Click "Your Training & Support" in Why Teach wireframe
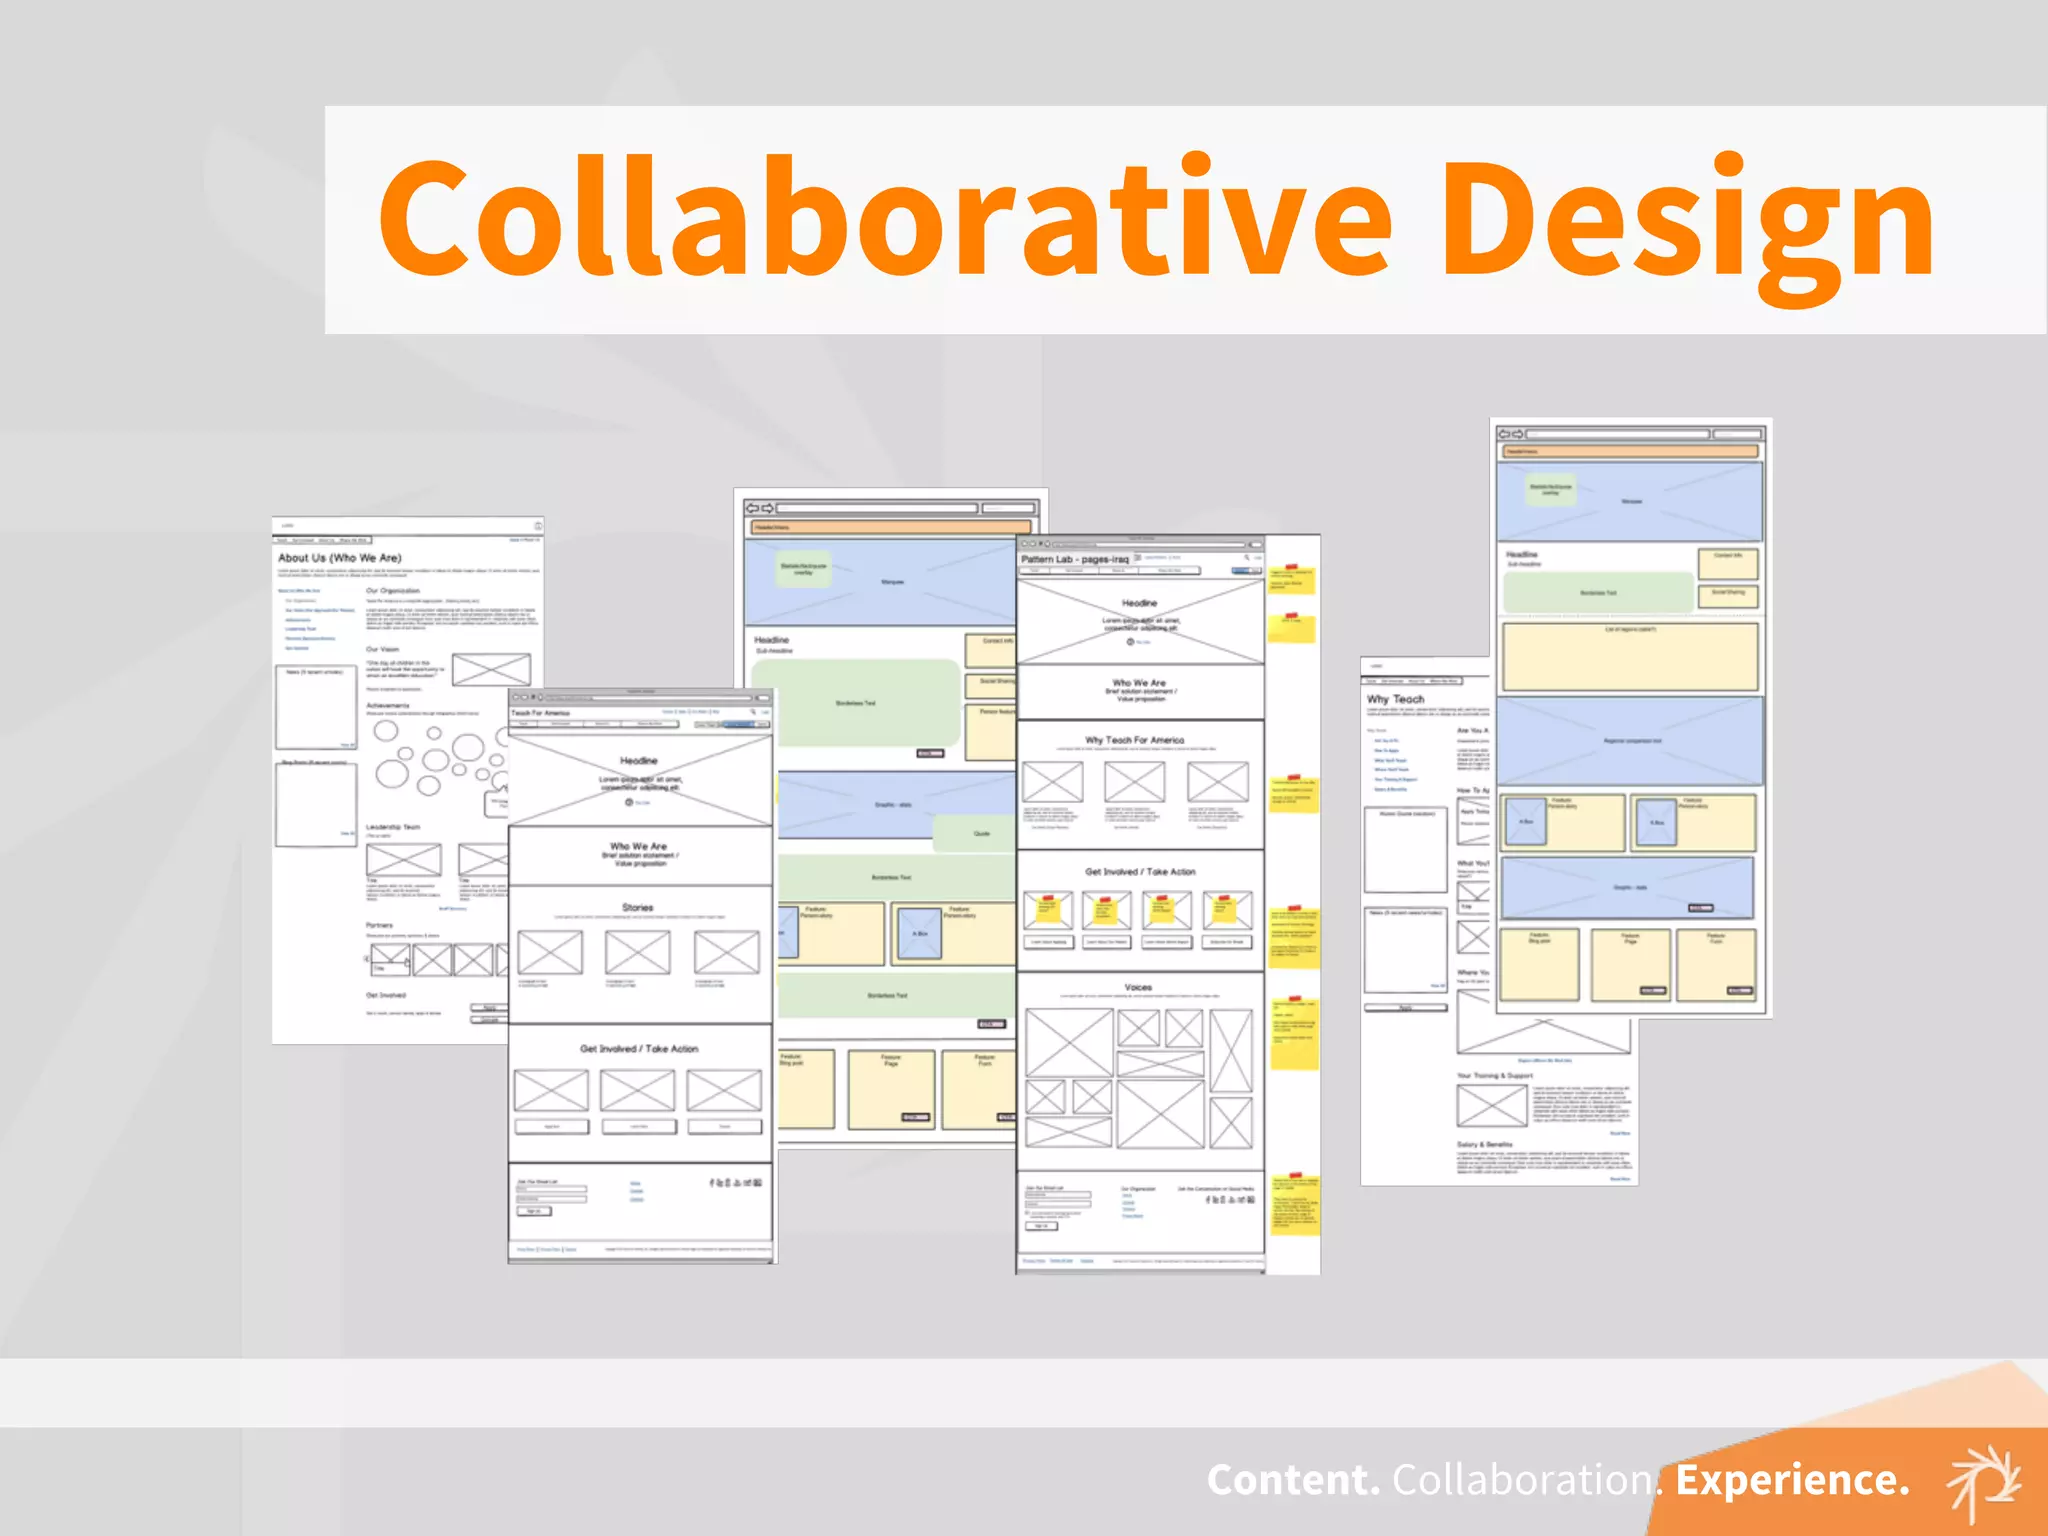2048x1536 pixels. (x=1494, y=1076)
